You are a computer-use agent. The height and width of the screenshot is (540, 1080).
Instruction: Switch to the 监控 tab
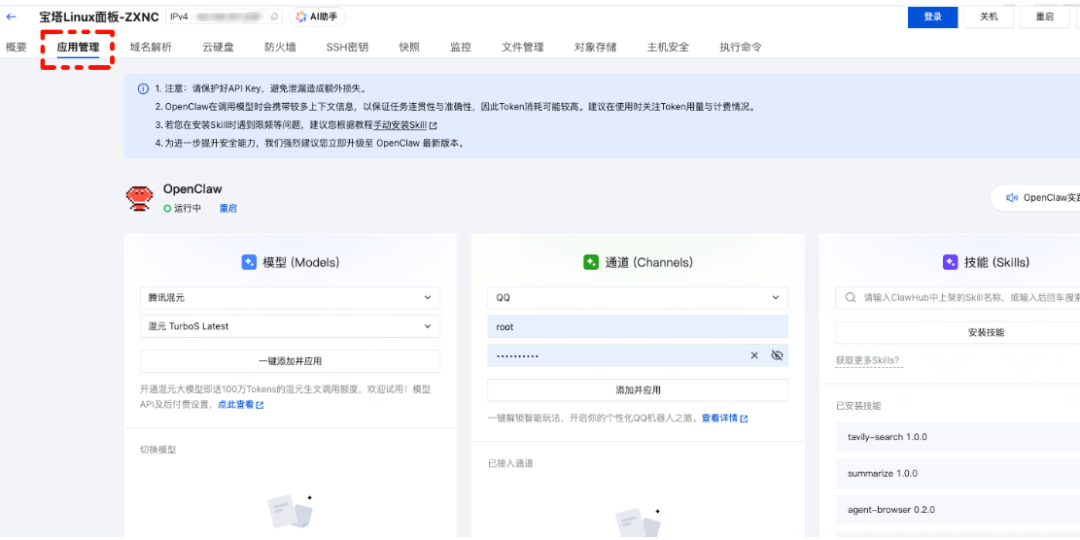tap(461, 48)
